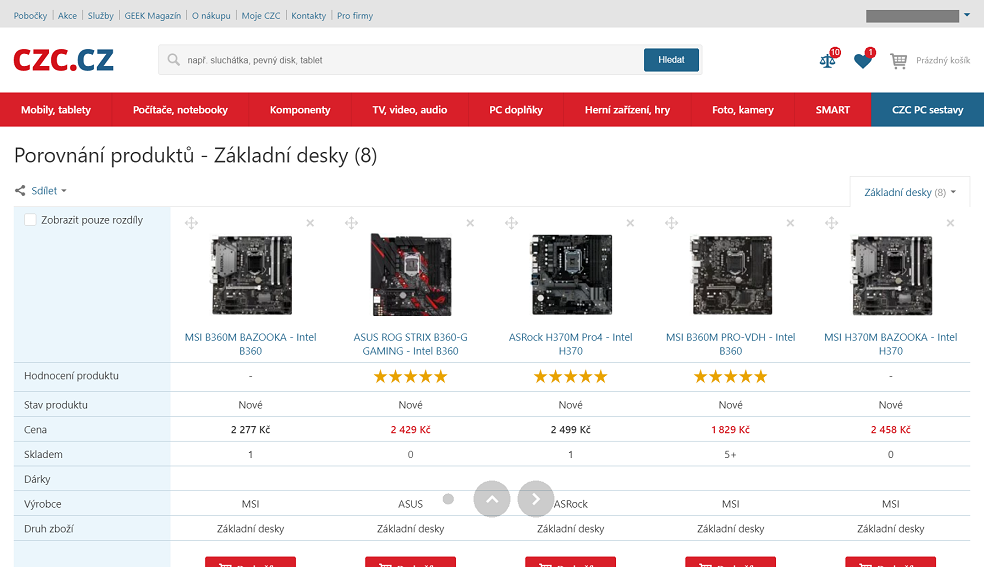The width and height of the screenshot is (984, 567).
Task: Click the price 2 499 Kč
Action: coord(570,430)
